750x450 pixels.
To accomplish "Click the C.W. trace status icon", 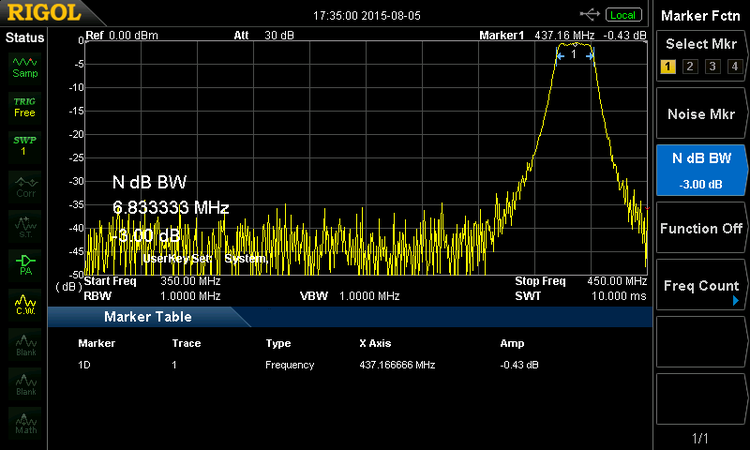I will coord(24,303).
